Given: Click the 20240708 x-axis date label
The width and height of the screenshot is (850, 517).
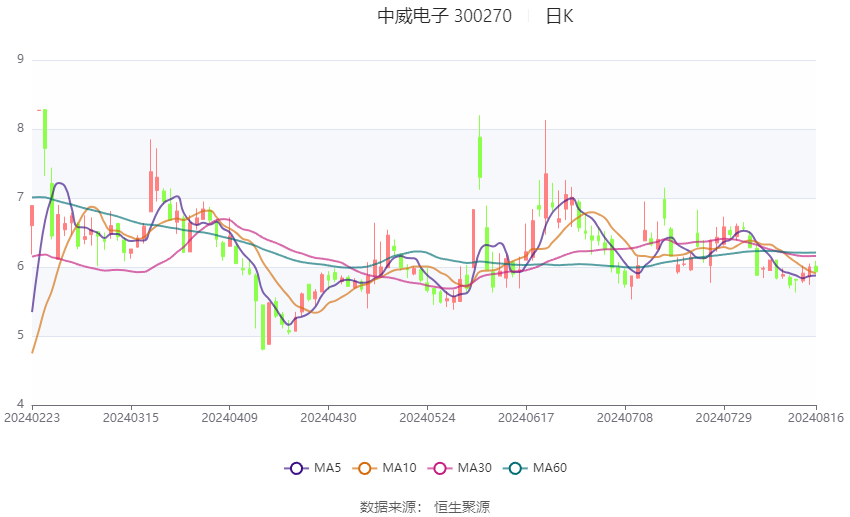Looking at the screenshot, I should click(624, 418).
